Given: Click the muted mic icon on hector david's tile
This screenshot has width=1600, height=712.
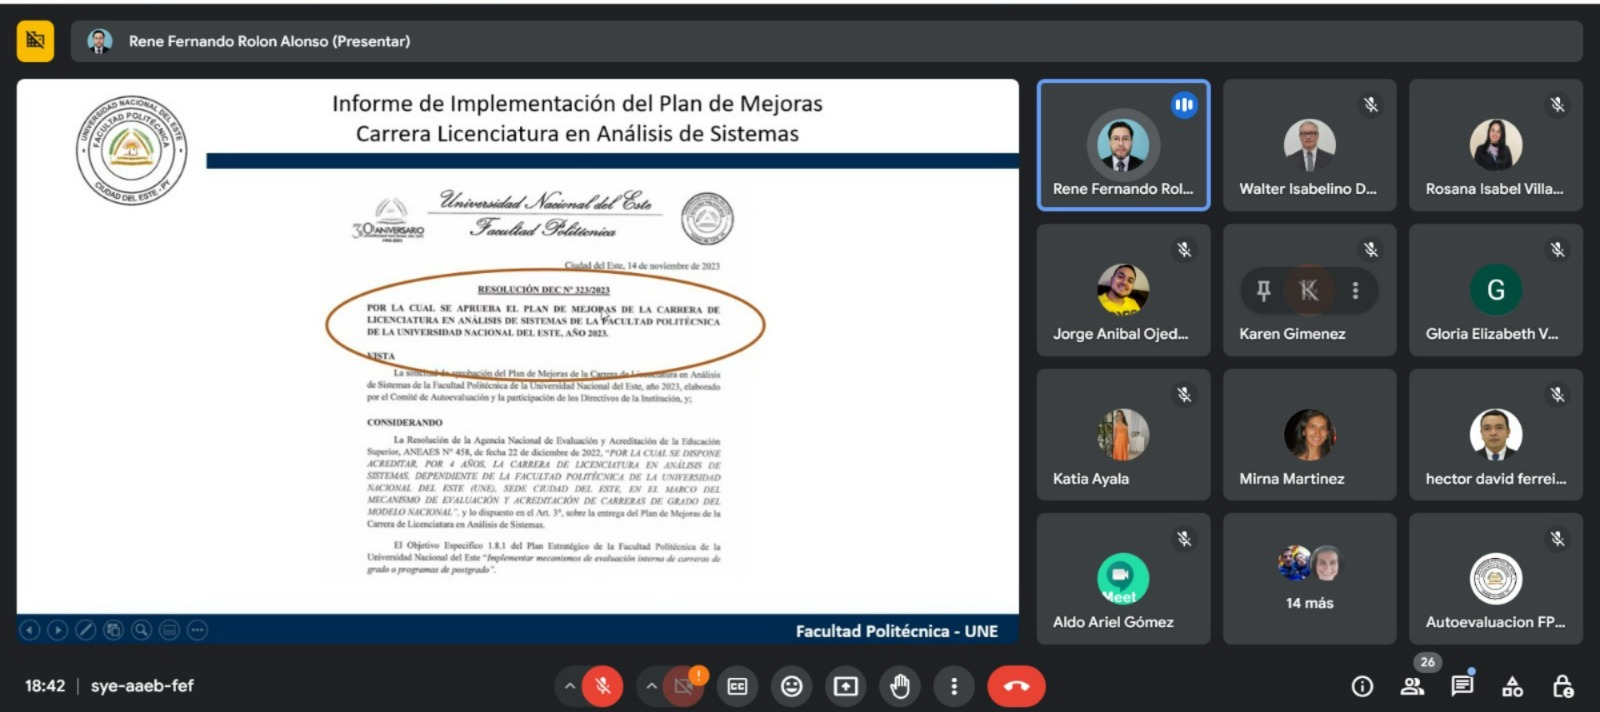Looking at the screenshot, I should pos(1557,394).
